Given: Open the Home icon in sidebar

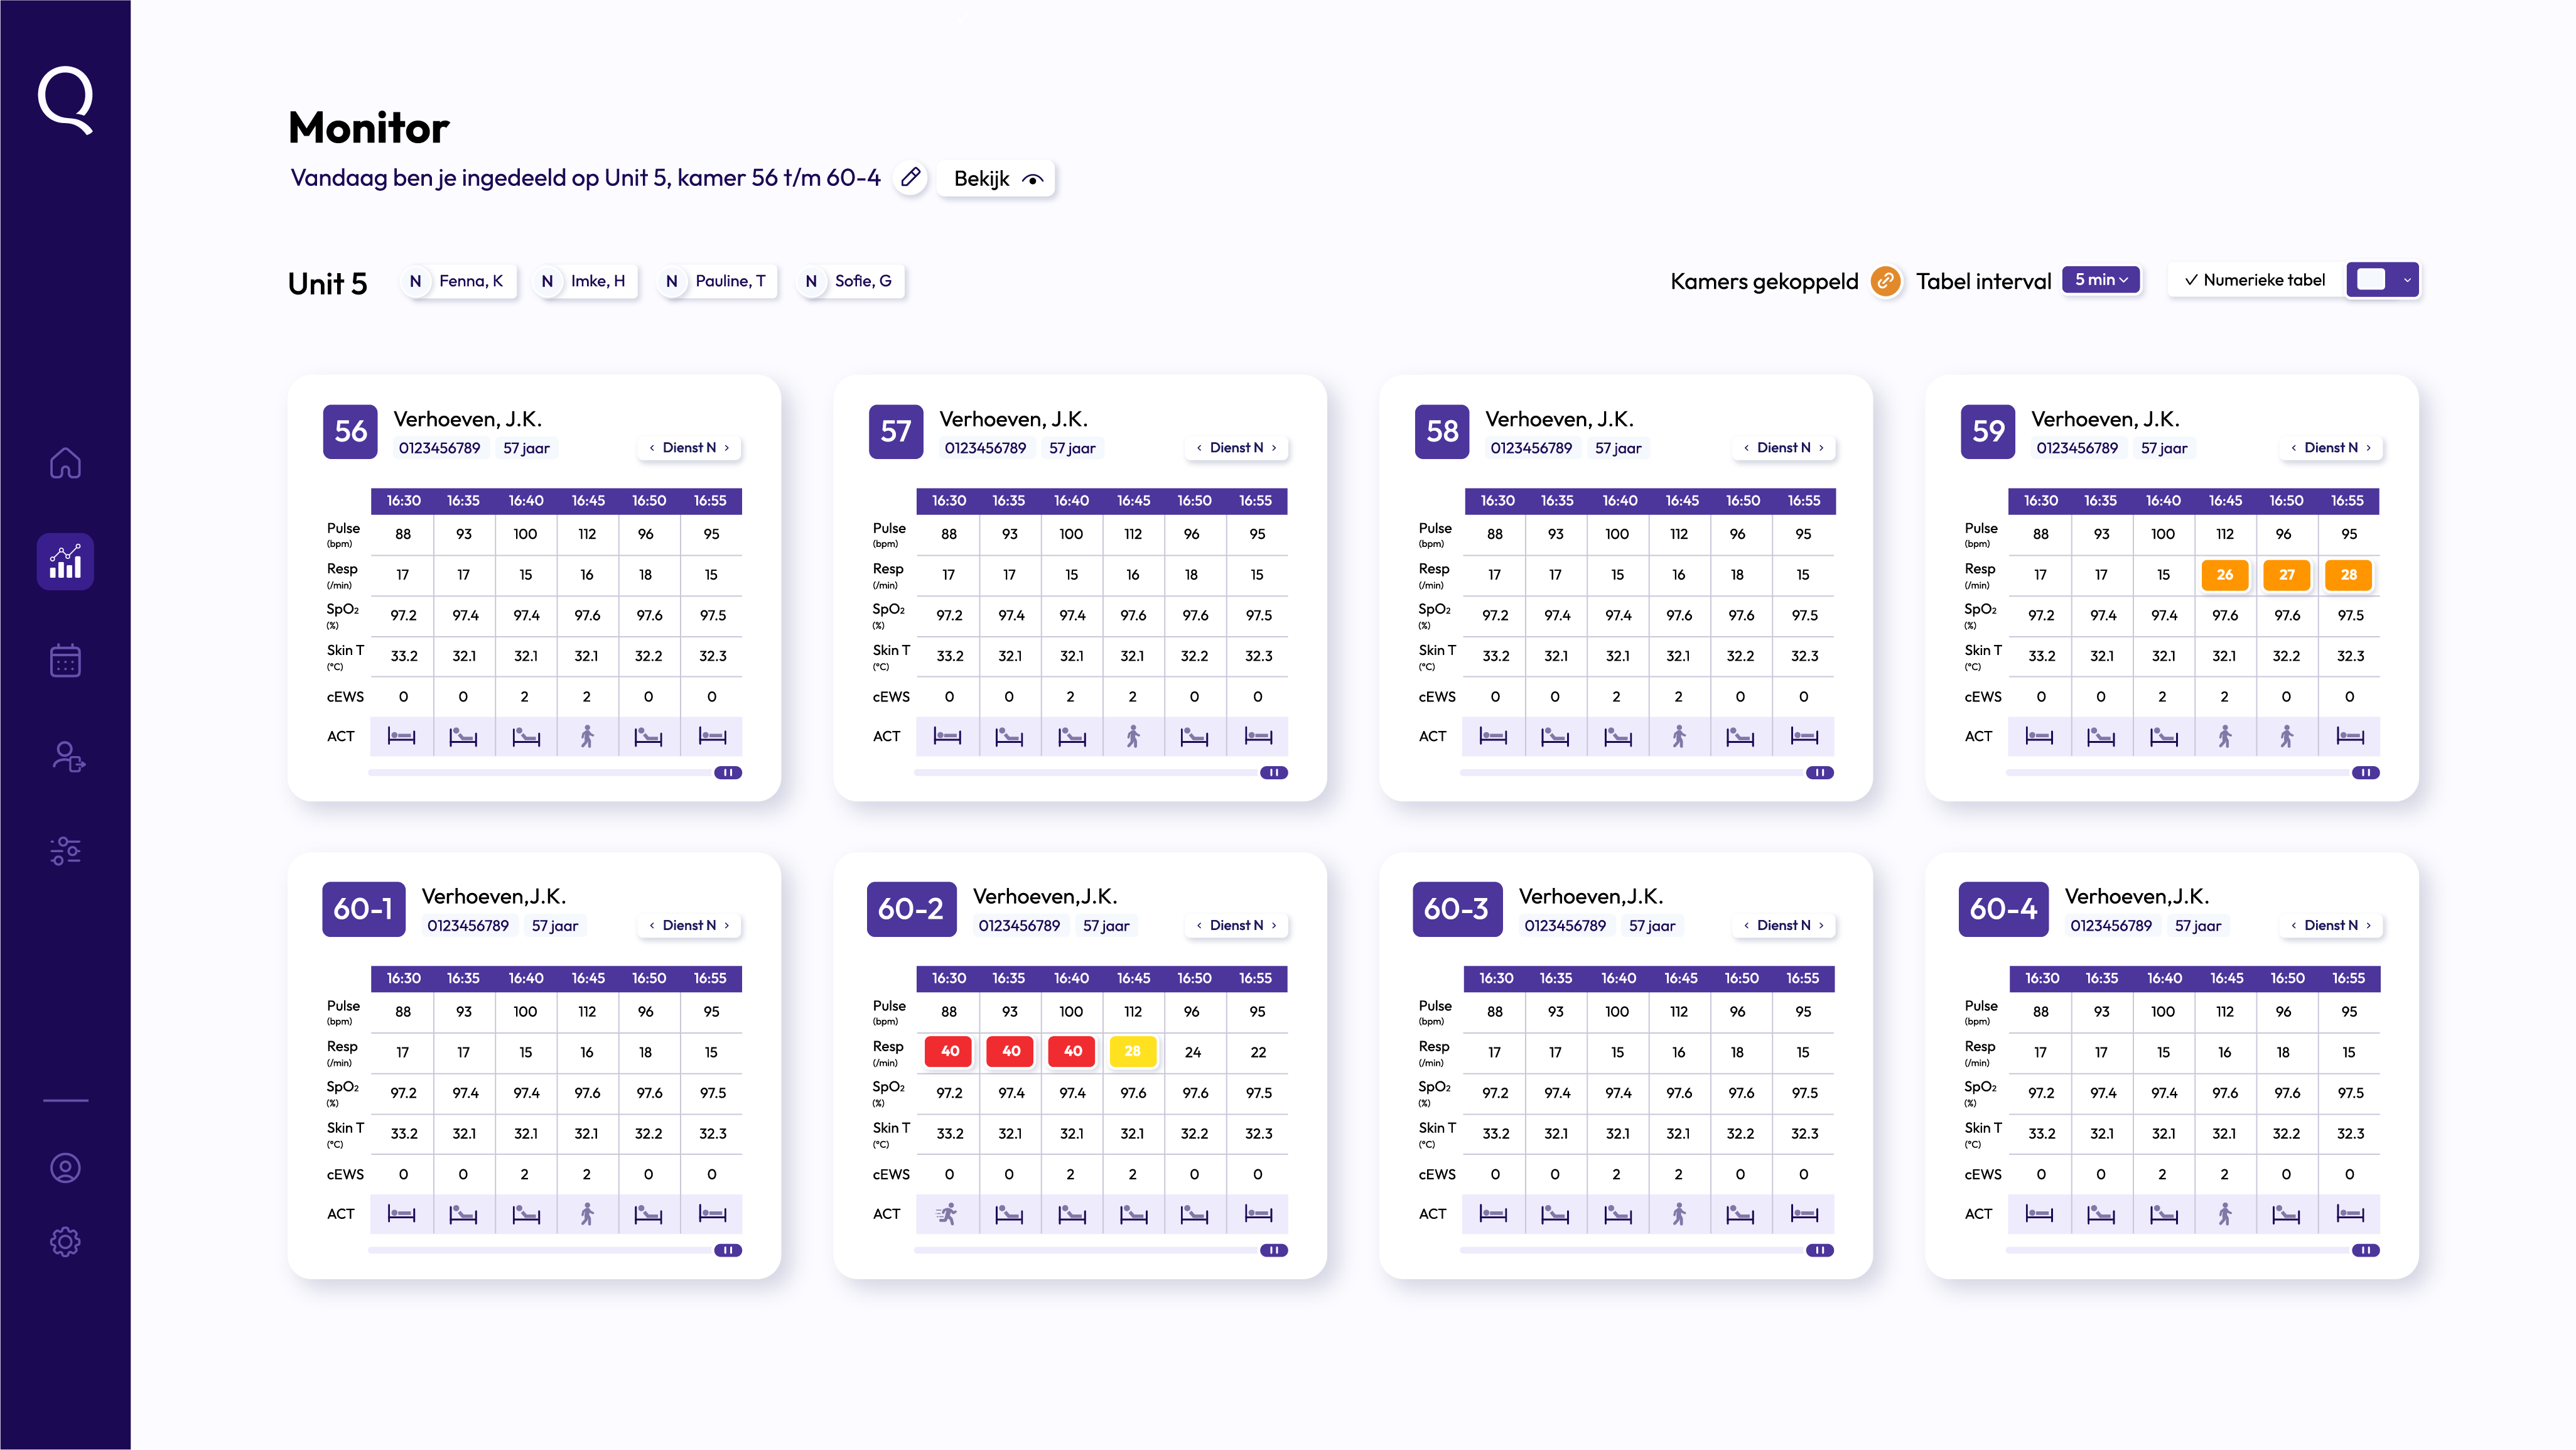Looking at the screenshot, I should coord(65,463).
